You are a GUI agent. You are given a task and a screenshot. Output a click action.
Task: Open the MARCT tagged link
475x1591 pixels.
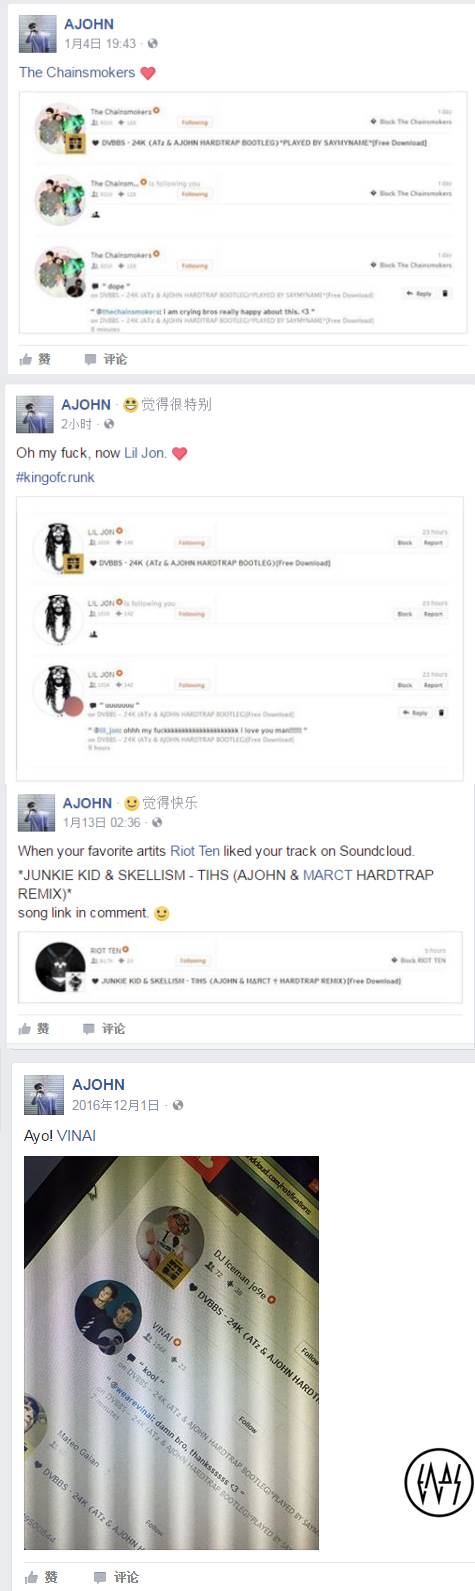(x=327, y=875)
